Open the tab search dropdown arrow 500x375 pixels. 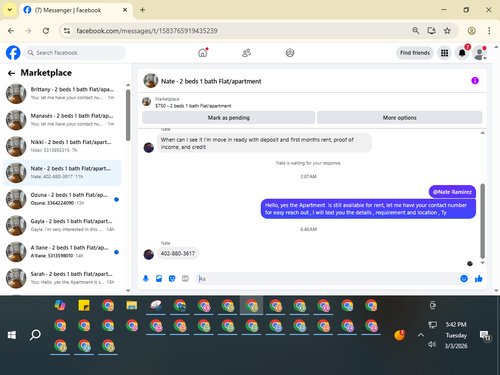click(10, 10)
